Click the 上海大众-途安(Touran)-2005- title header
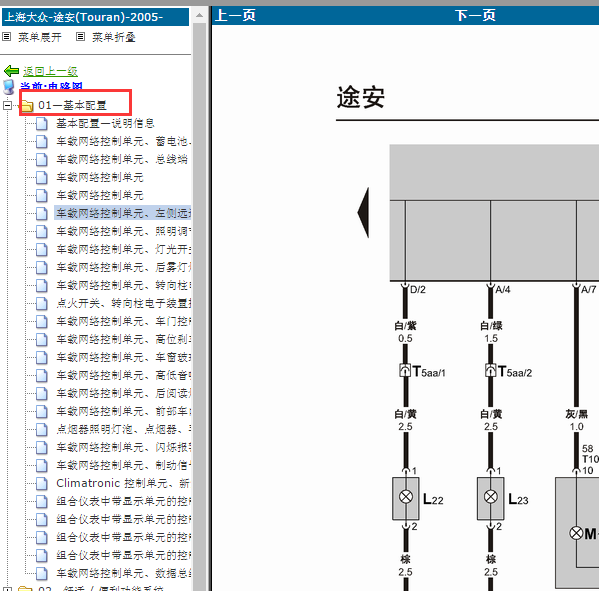The height and width of the screenshot is (591, 599). coord(96,17)
